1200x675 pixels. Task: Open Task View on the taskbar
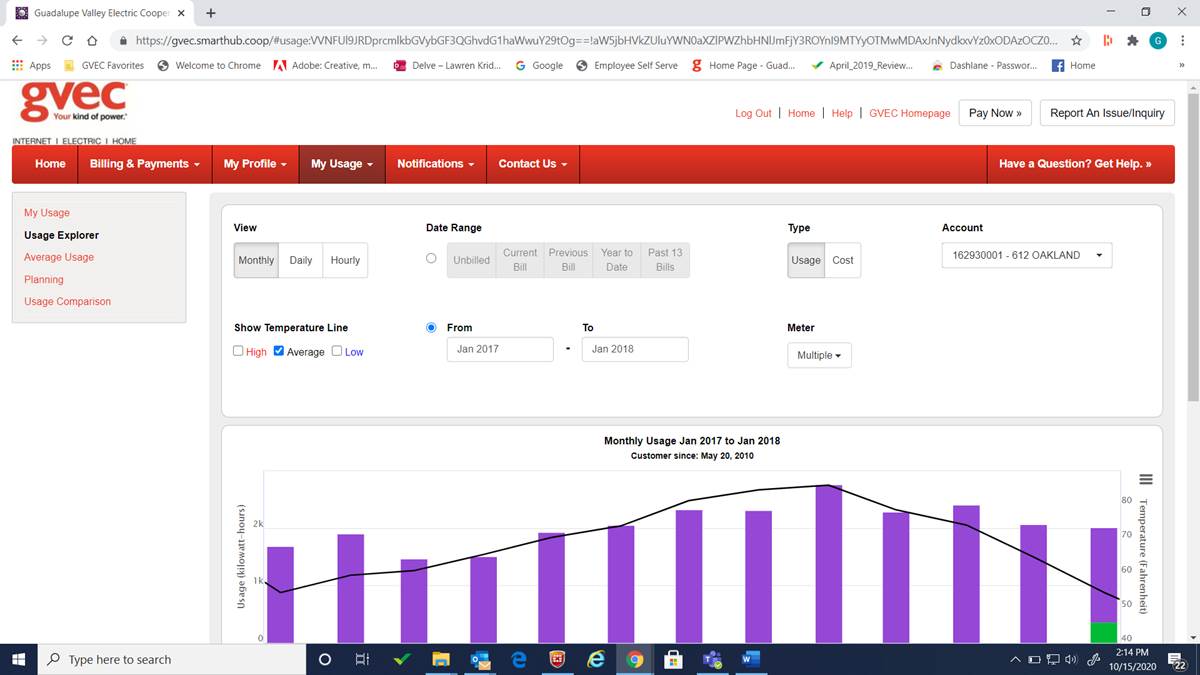[x=363, y=659]
